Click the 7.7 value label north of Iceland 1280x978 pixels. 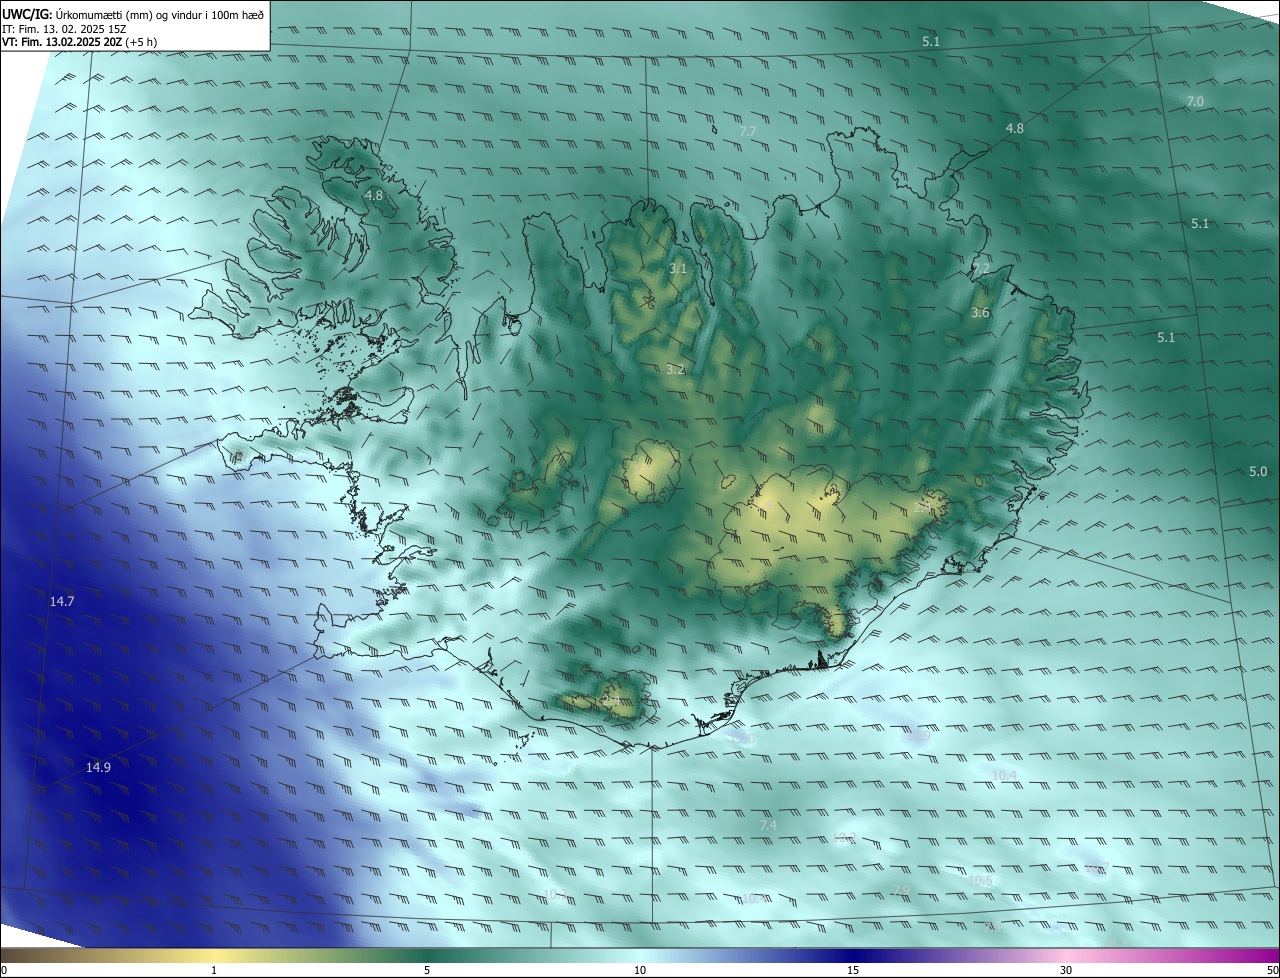pyautogui.click(x=747, y=131)
